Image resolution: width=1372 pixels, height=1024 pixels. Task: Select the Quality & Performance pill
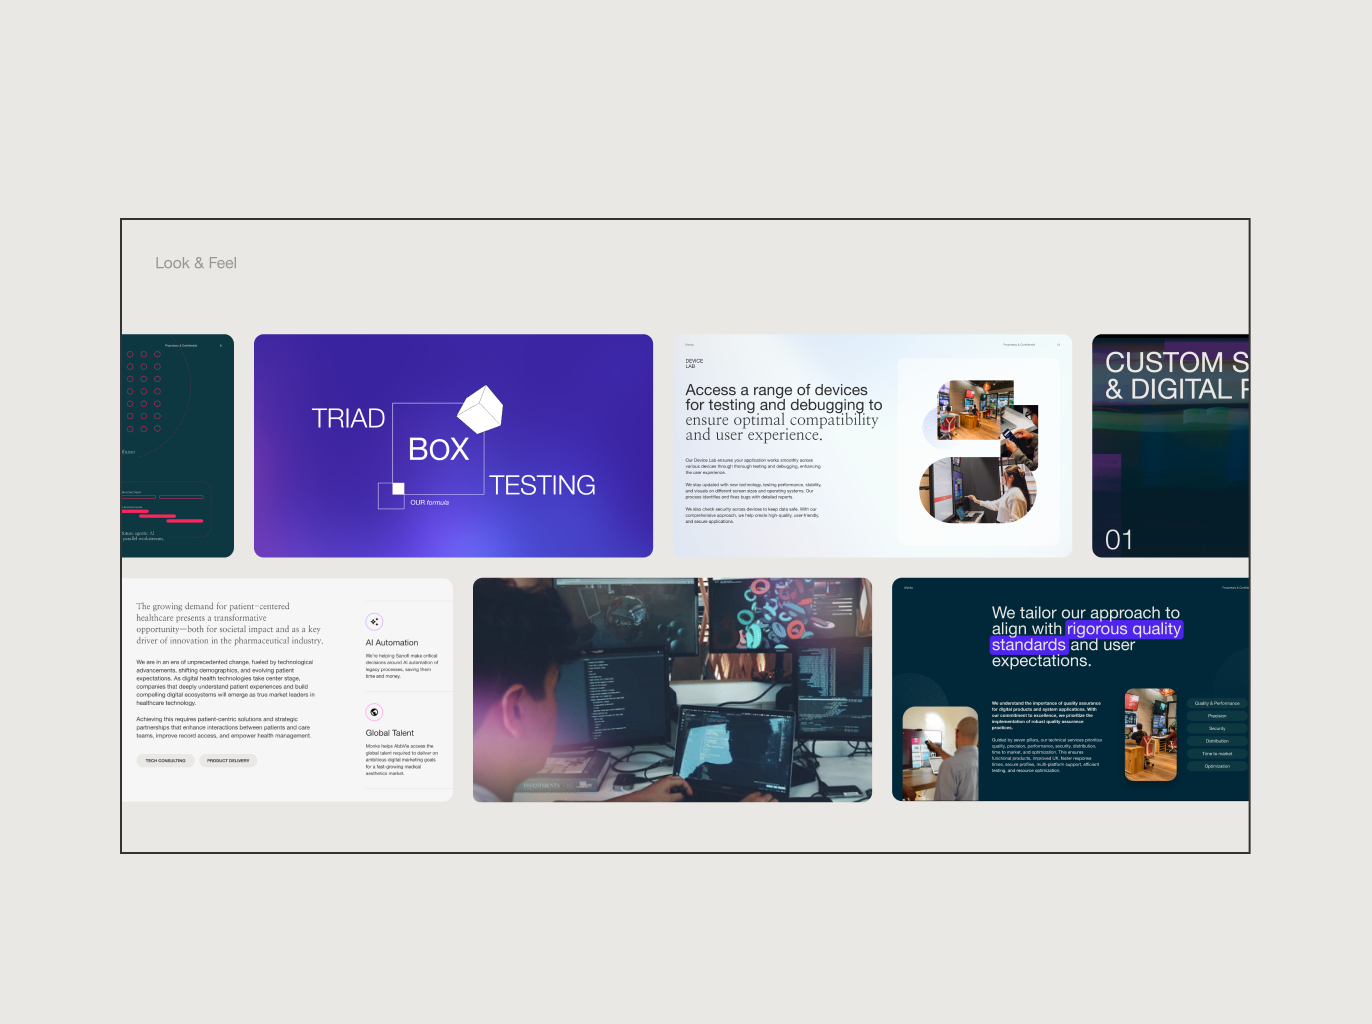tap(1217, 703)
